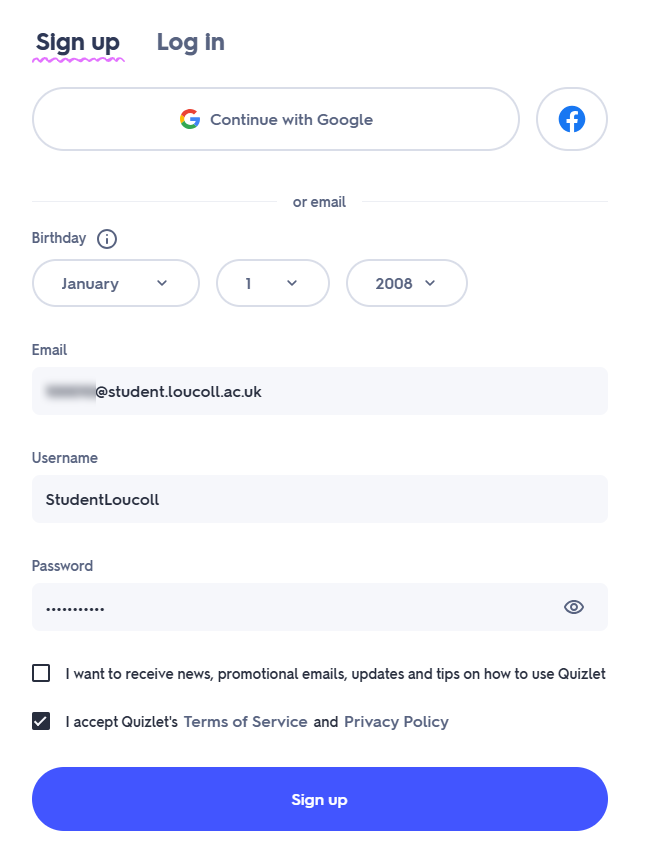Switch to the Log in tab

click(190, 42)
